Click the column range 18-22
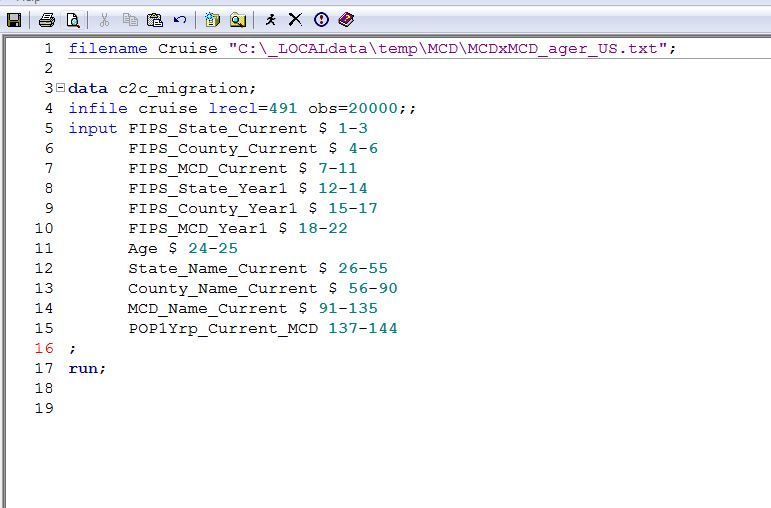771x508 pixels. pyautogui.click(x=323, y=229)
